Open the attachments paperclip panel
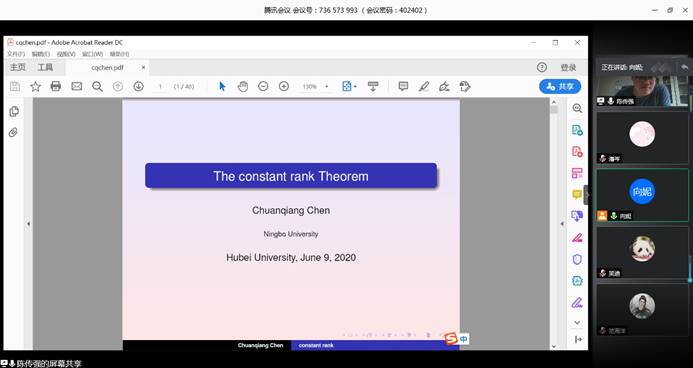 [14, 132]
